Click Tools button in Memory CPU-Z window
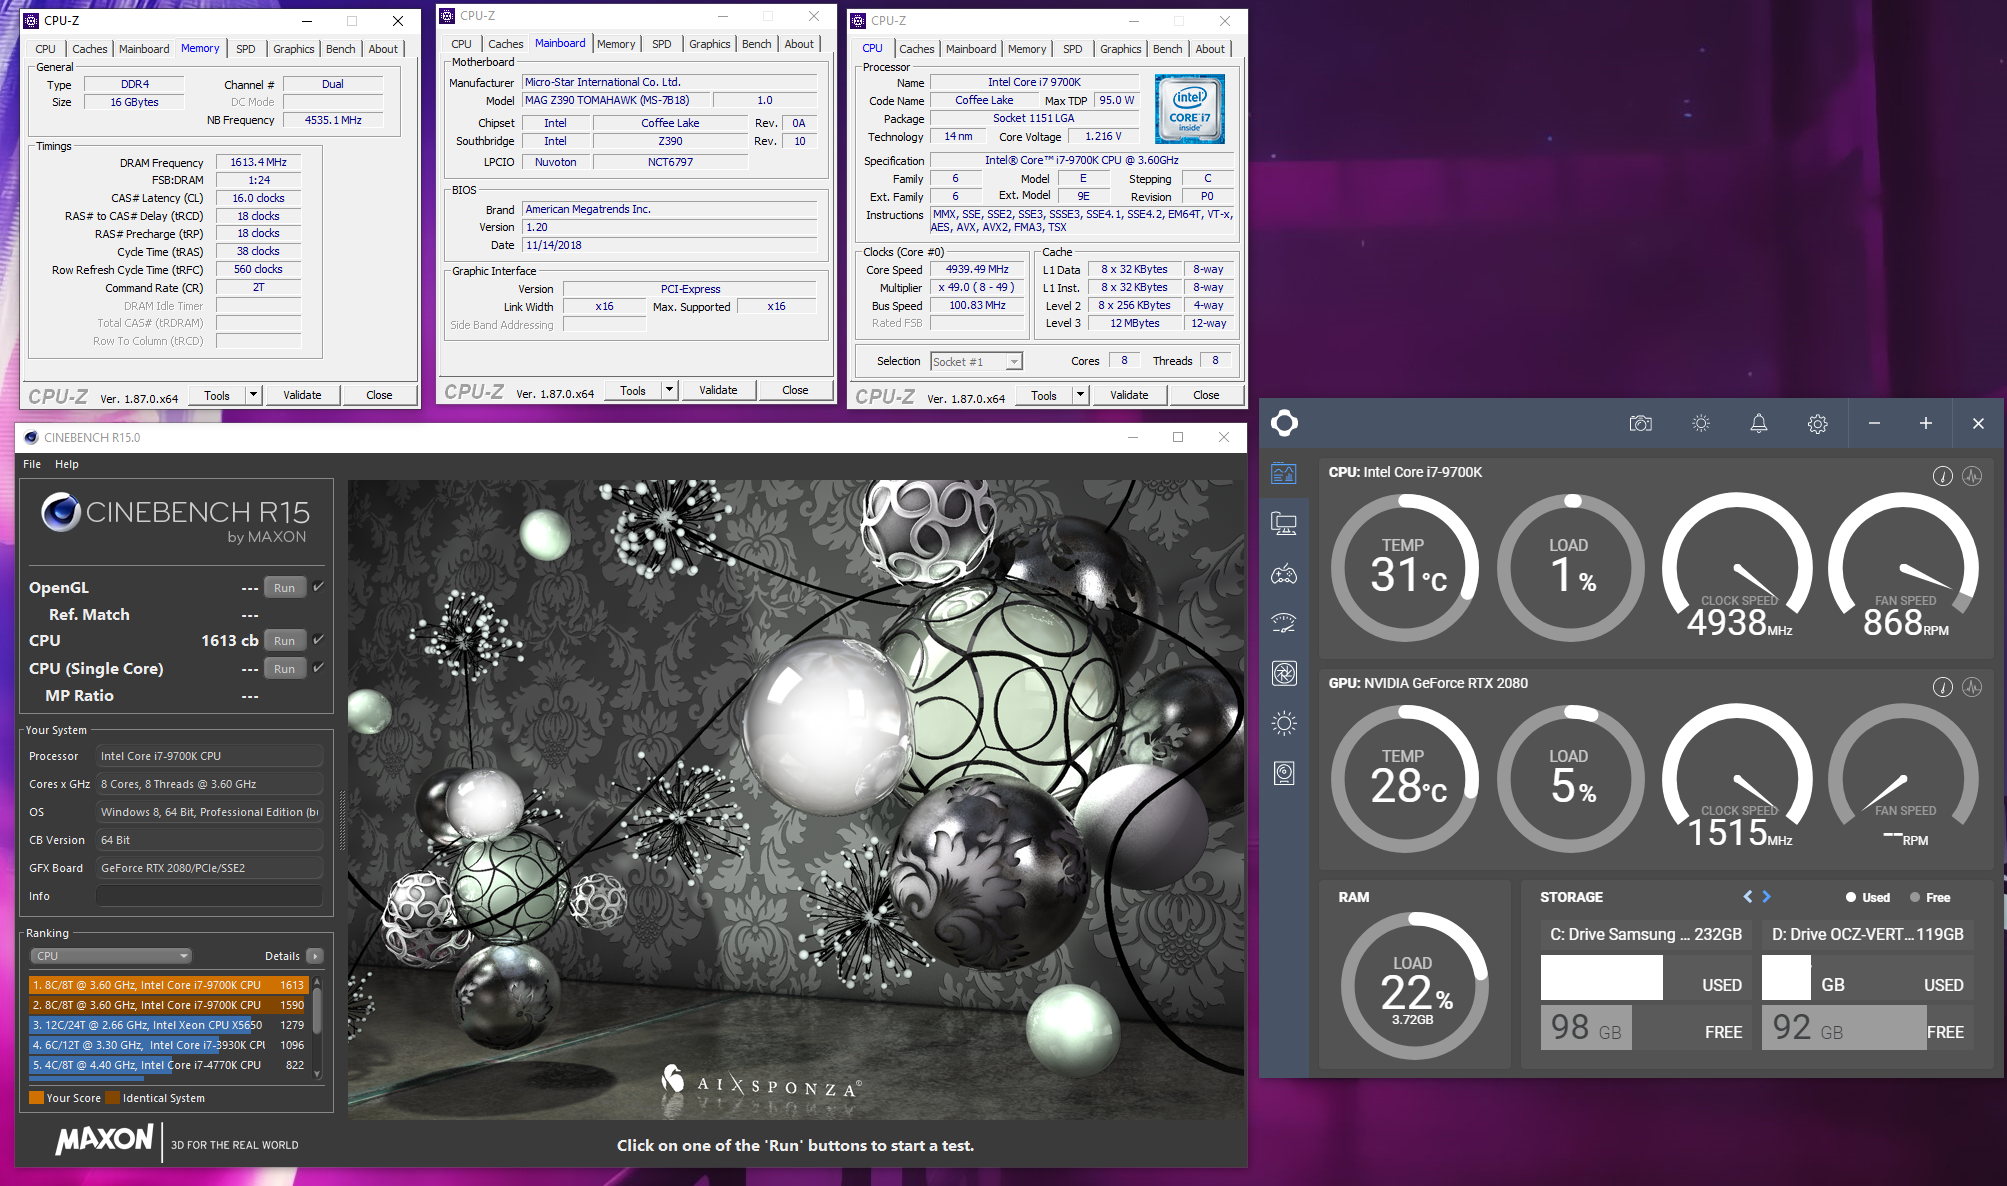The height and width of the screenshot is (1186, 2007). click(x=217, y=395)
